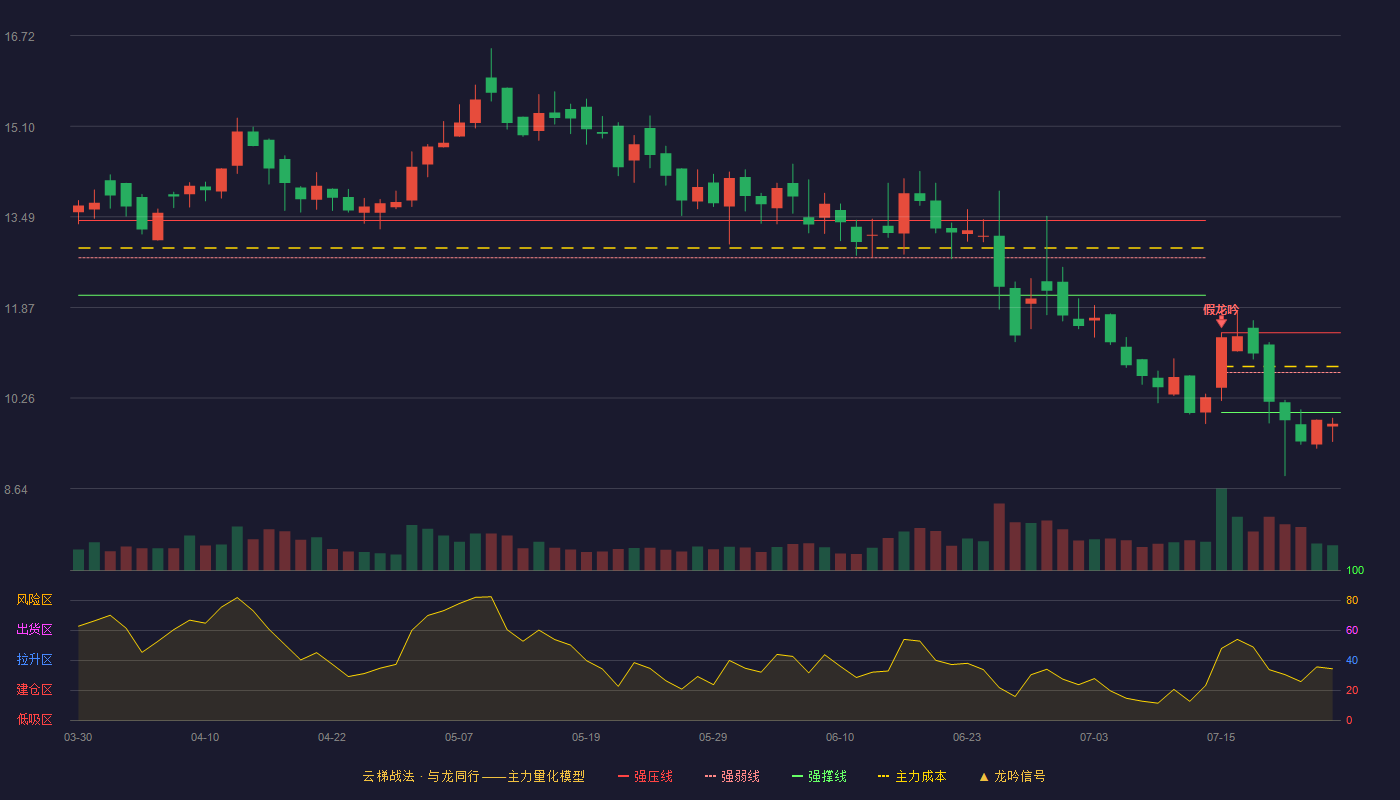This screenshot has height=800, width=1400.
Task: Click the 05-19 date label
Action: click(586, 737)
